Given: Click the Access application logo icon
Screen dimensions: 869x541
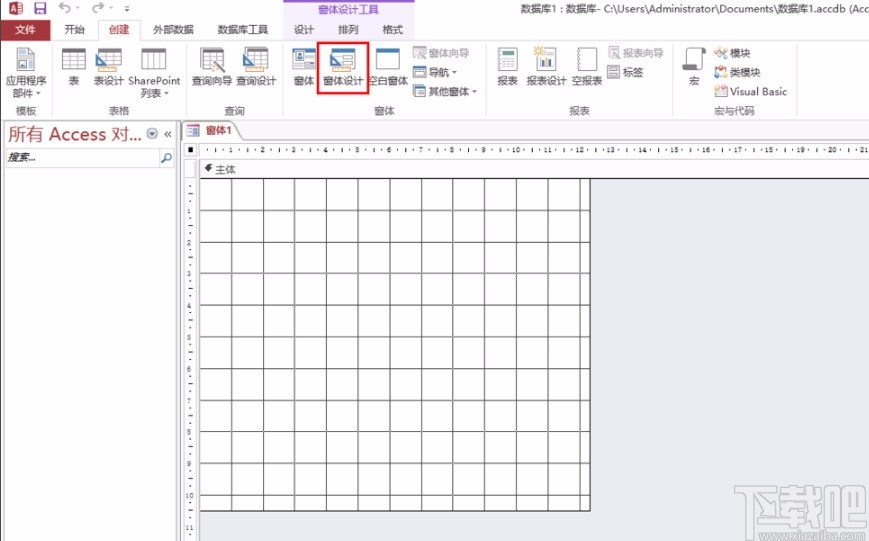Looking at the screenshot, I should (x=16, y=8).
